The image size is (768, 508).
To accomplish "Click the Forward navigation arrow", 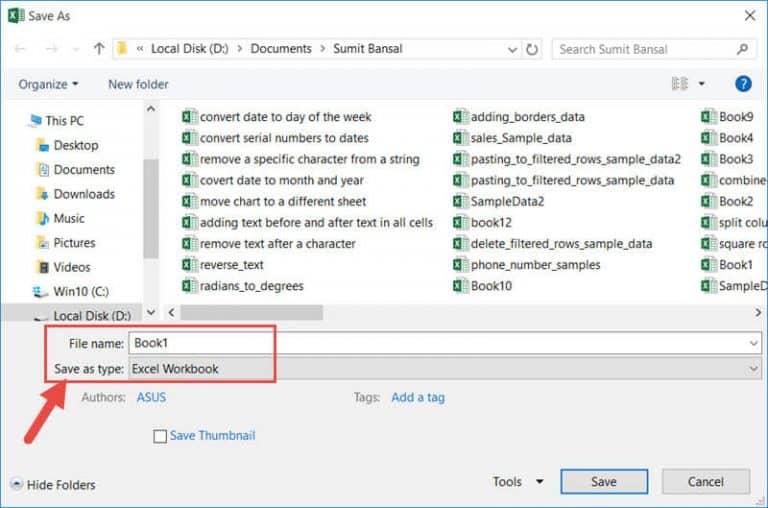I will point(51,48).
